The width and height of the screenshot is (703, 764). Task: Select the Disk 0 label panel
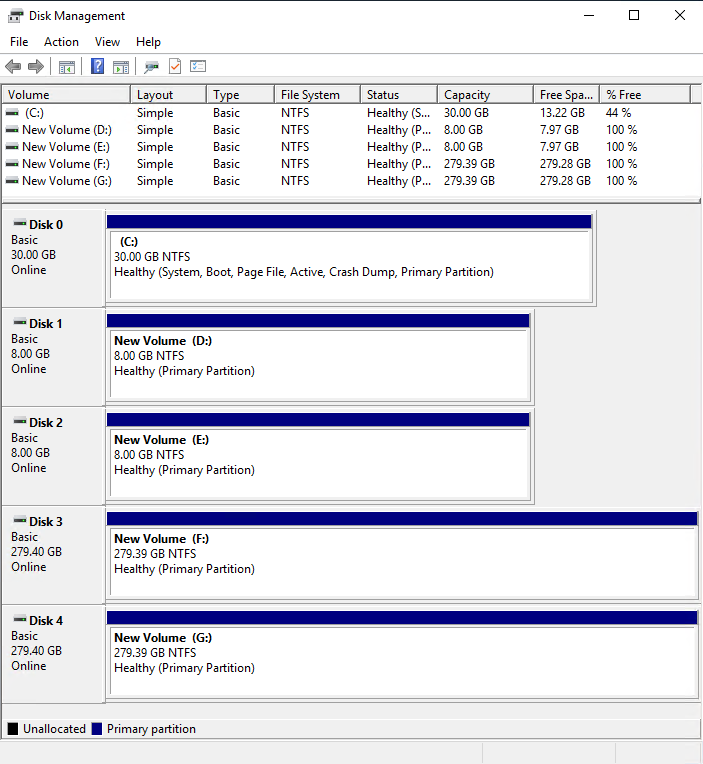[53, 257]
